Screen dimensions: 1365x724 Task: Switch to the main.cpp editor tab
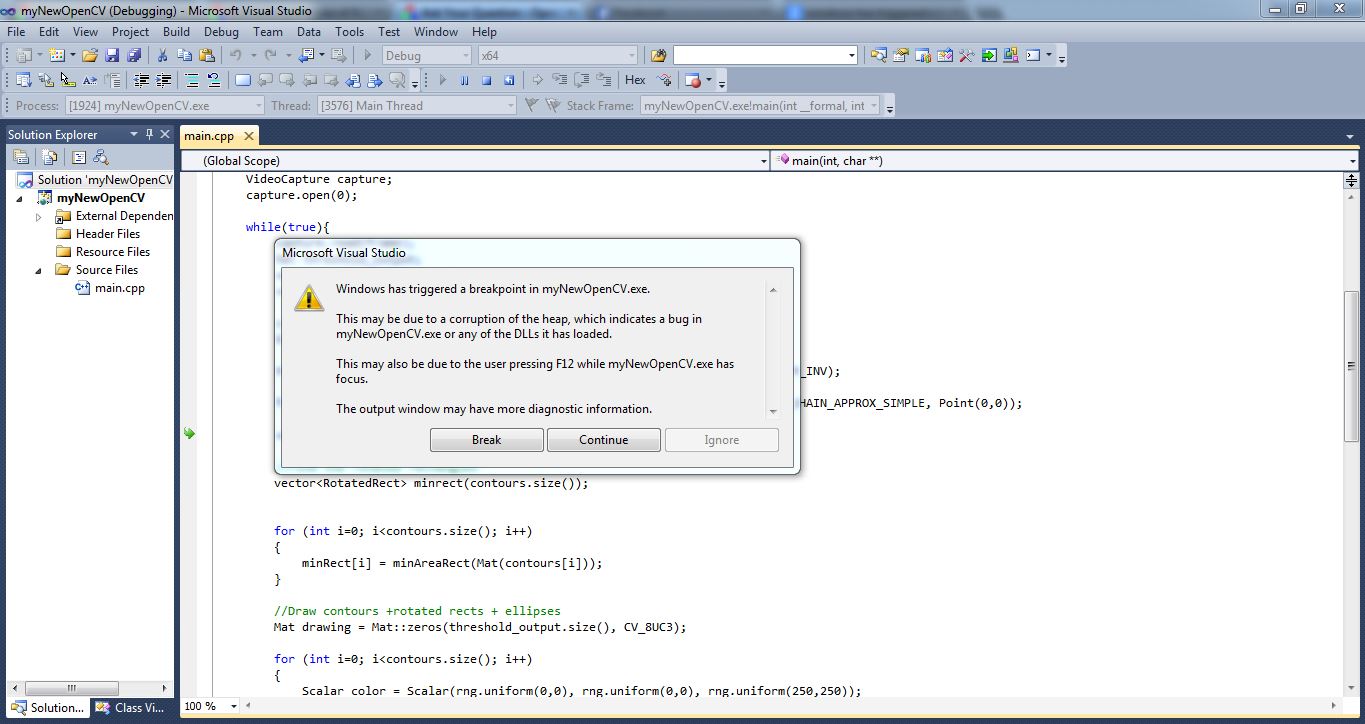pos(211,136)
